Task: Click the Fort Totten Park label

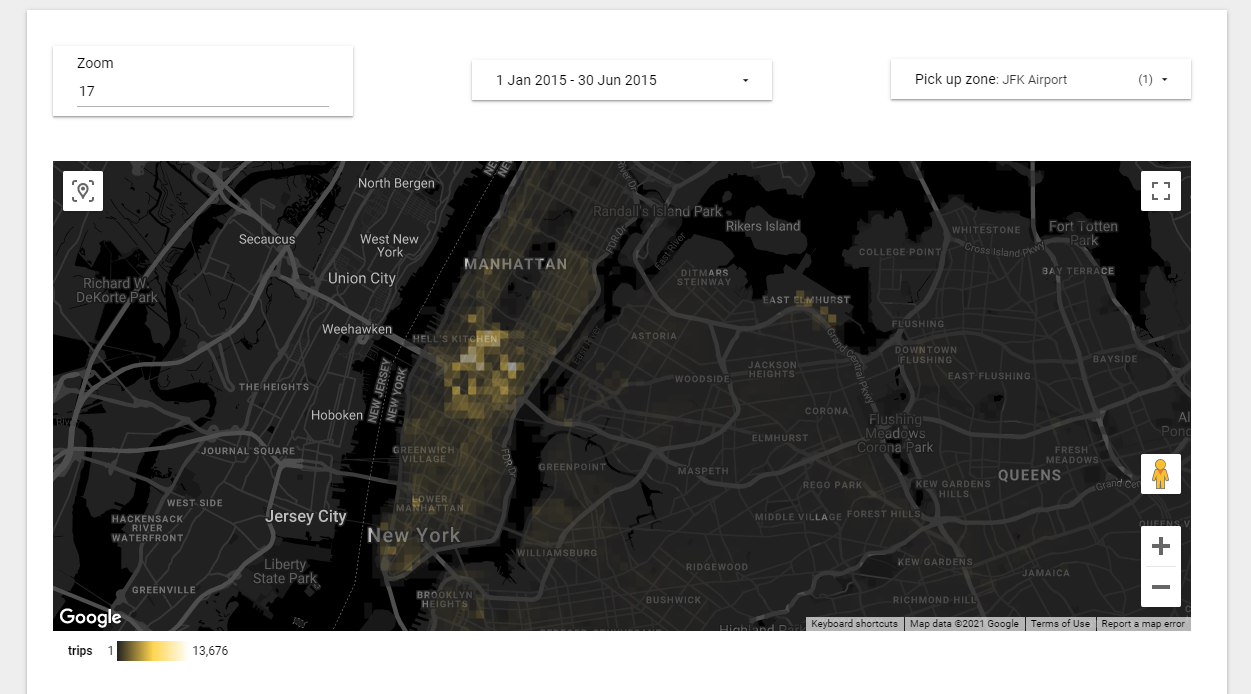Action: 1083,233
